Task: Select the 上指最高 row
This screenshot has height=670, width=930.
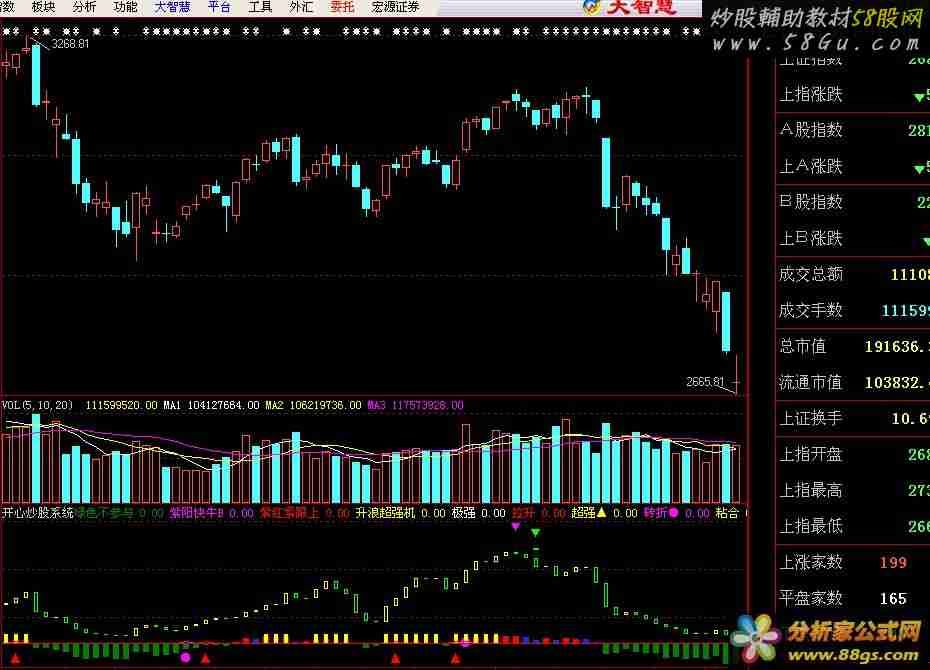Action: pyautogui.click(x=853, y=490)
